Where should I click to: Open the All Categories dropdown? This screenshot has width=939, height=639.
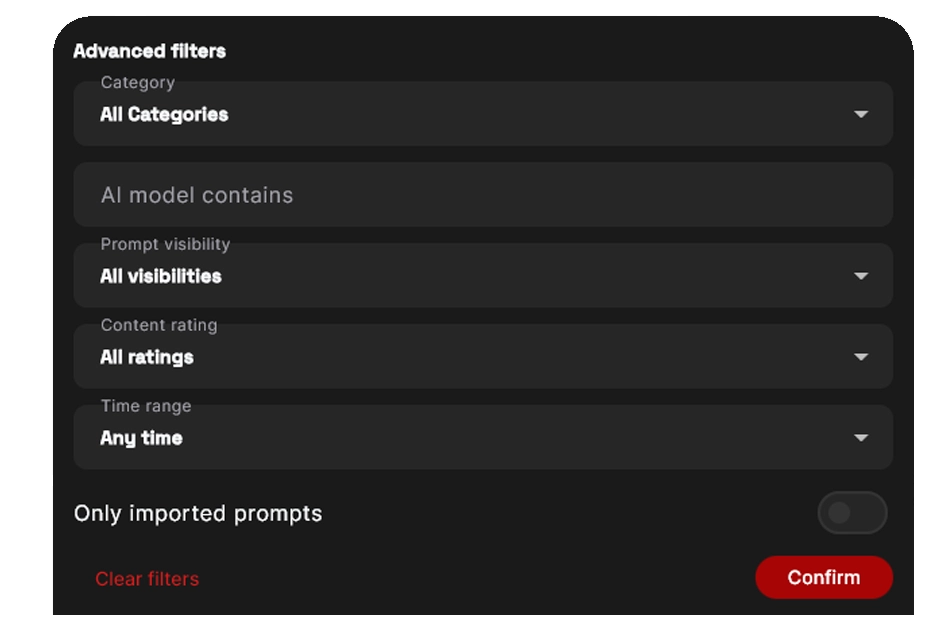pos(482,115)
